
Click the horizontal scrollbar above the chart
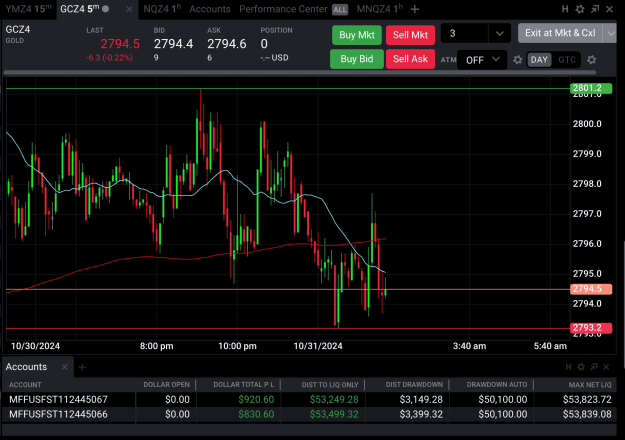[300, 73]
